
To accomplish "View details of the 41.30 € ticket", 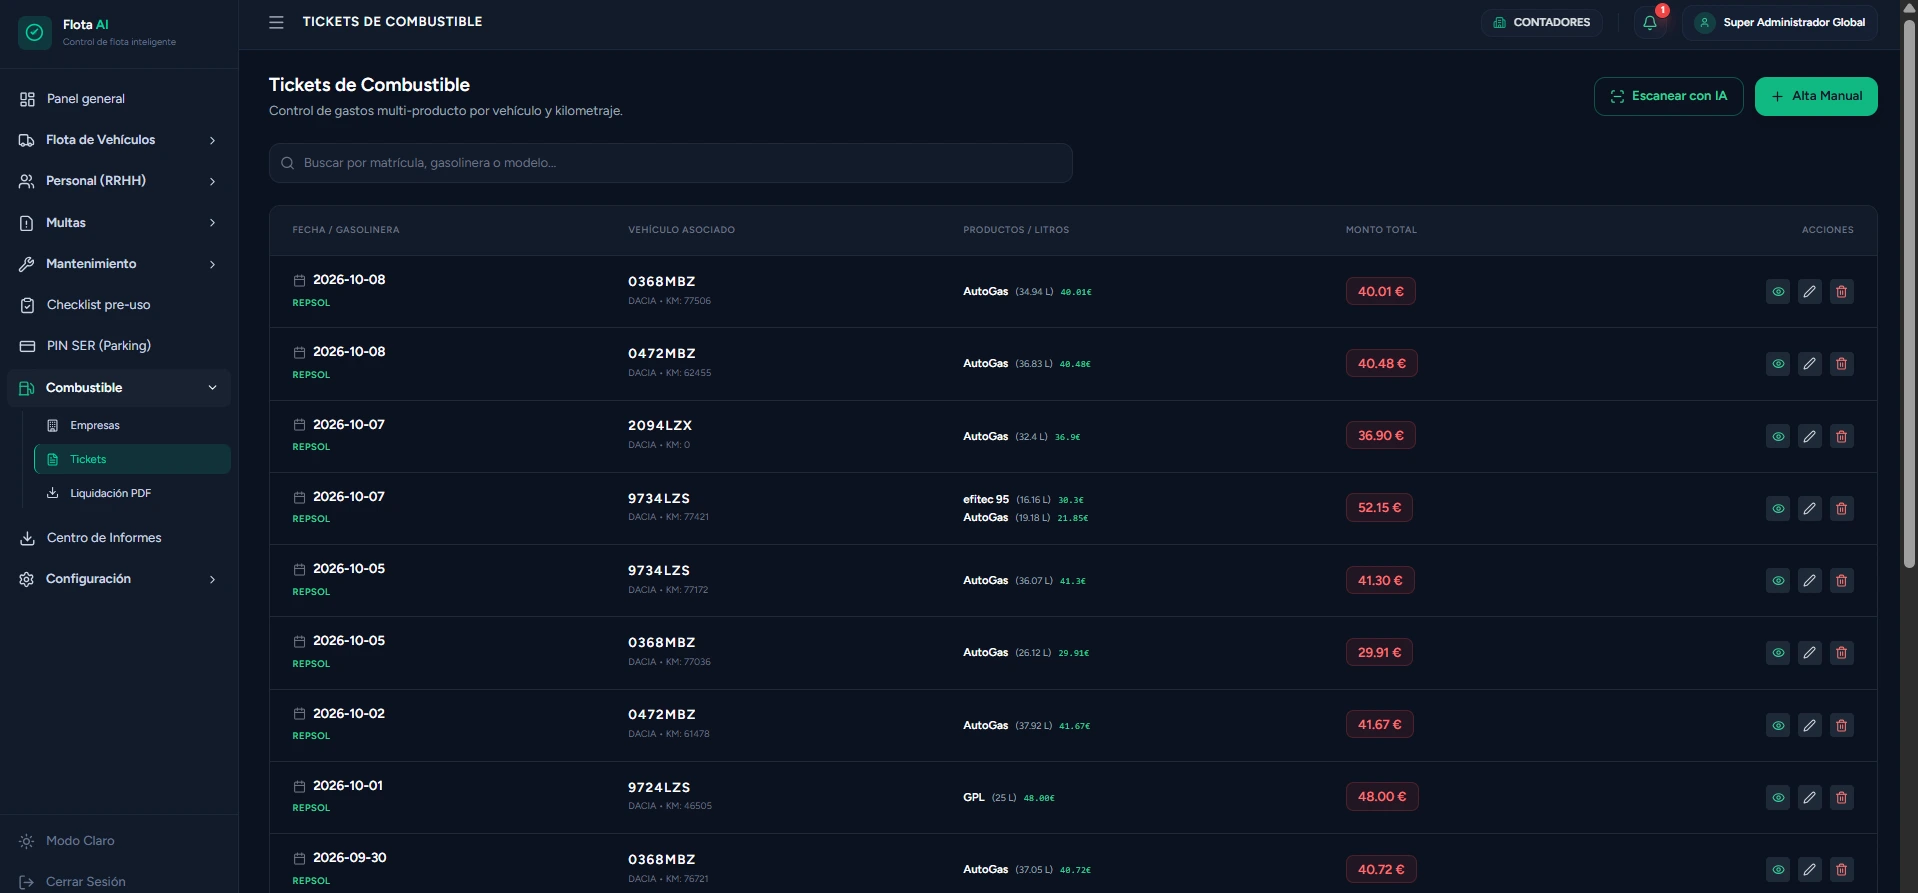I will pyautogui.click(x=1778, y=581).
